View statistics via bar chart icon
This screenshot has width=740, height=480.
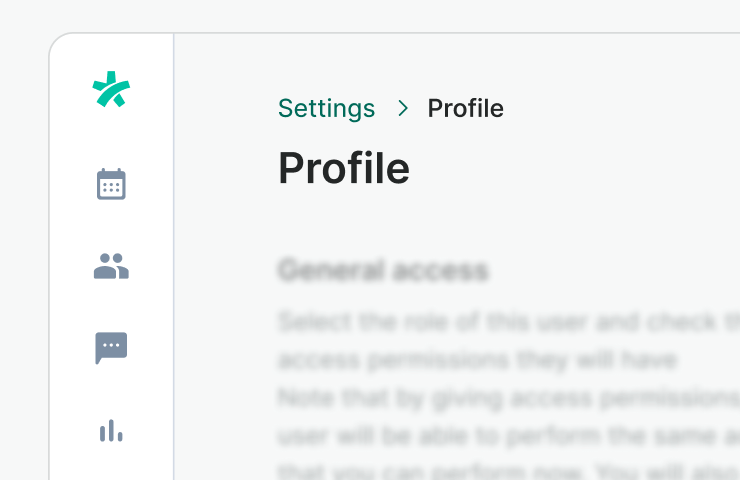(x=111, y=431)
